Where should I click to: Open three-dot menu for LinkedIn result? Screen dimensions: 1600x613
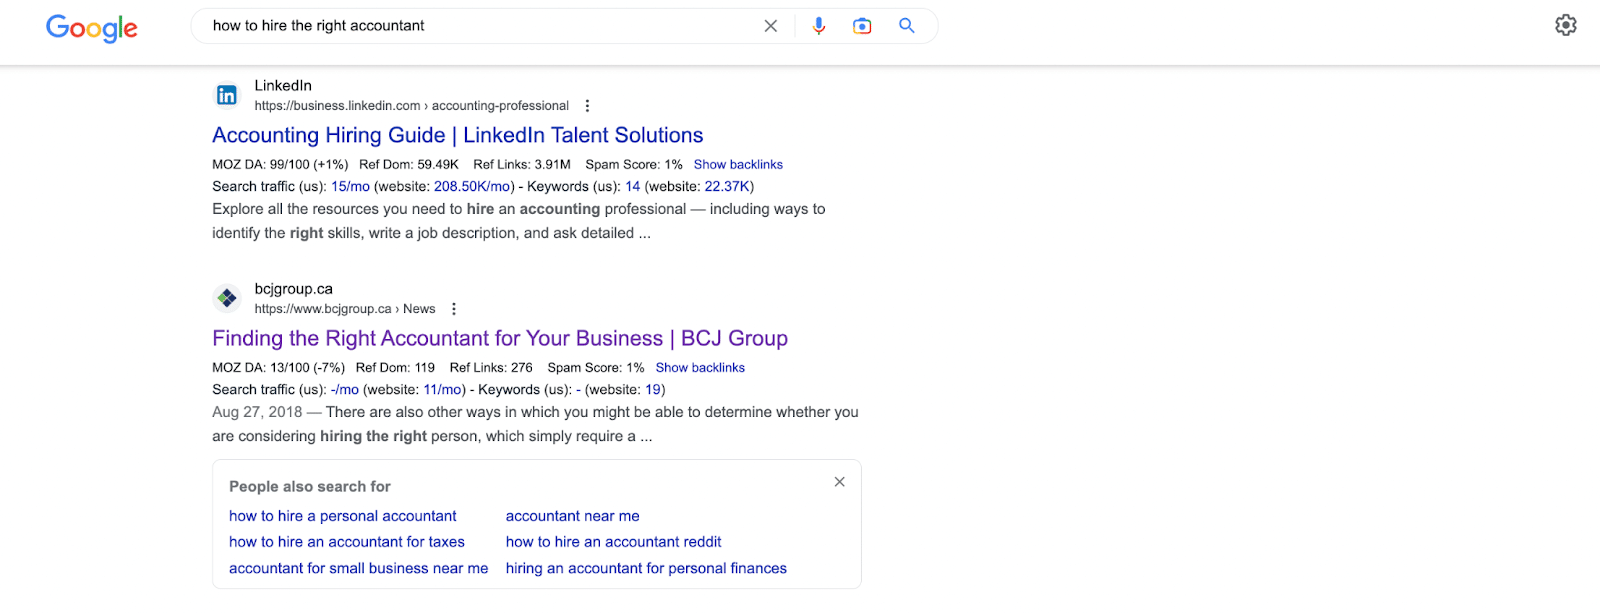tap(587, 106)
